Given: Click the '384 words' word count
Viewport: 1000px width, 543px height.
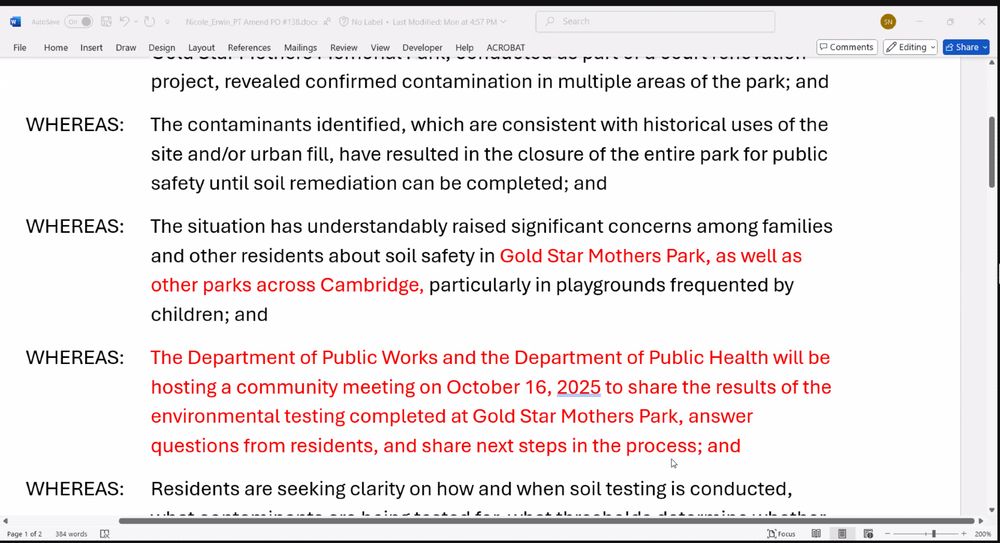Looking at the screenshot, I should coord(71,534).
